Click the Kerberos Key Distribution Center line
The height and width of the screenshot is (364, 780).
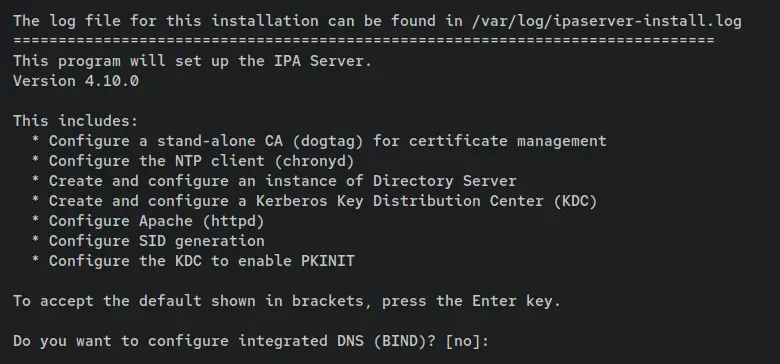tap(314, 201)
